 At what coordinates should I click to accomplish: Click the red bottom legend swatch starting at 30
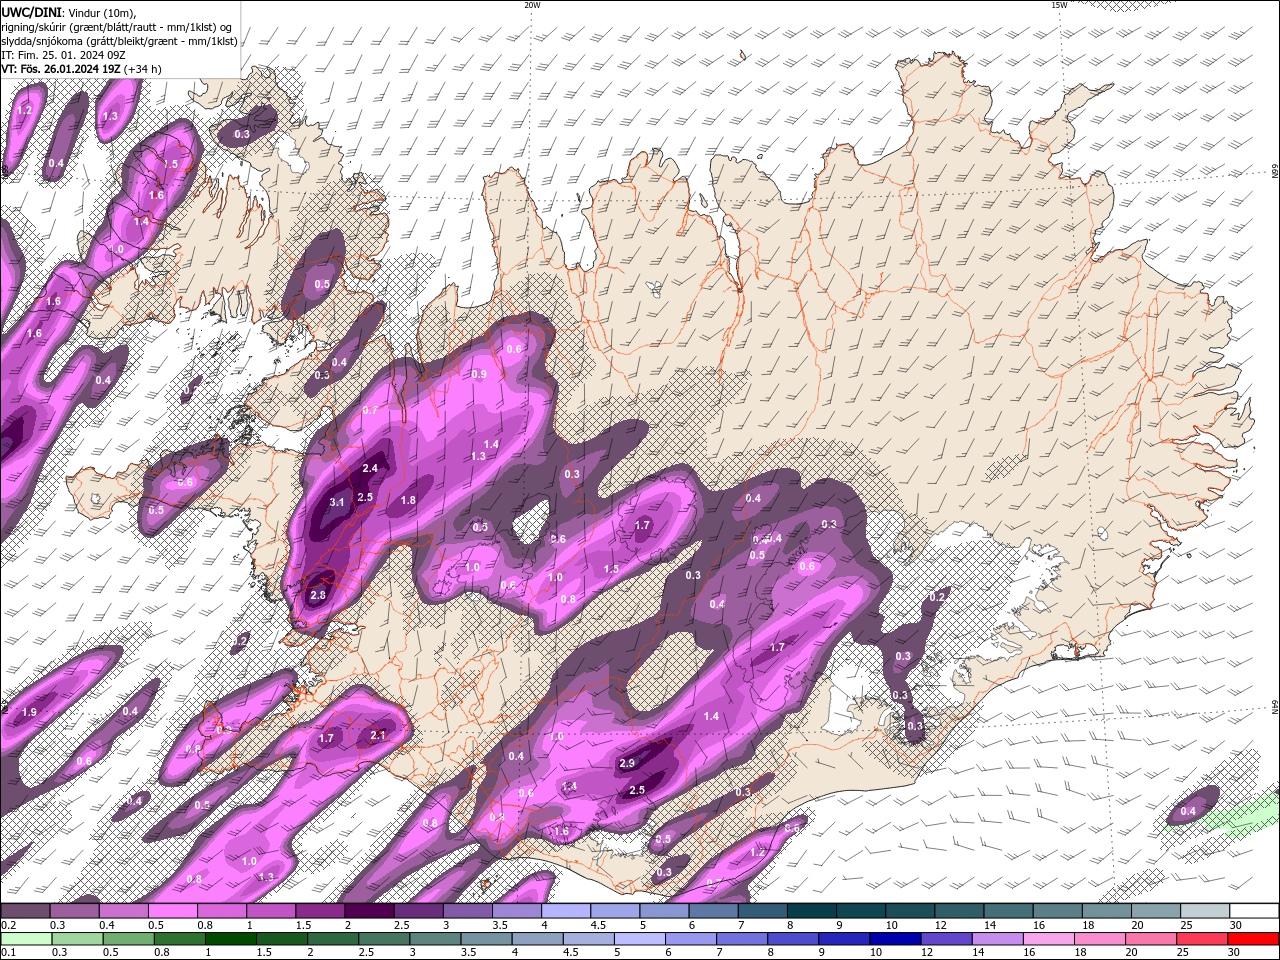coord(1254,939)
